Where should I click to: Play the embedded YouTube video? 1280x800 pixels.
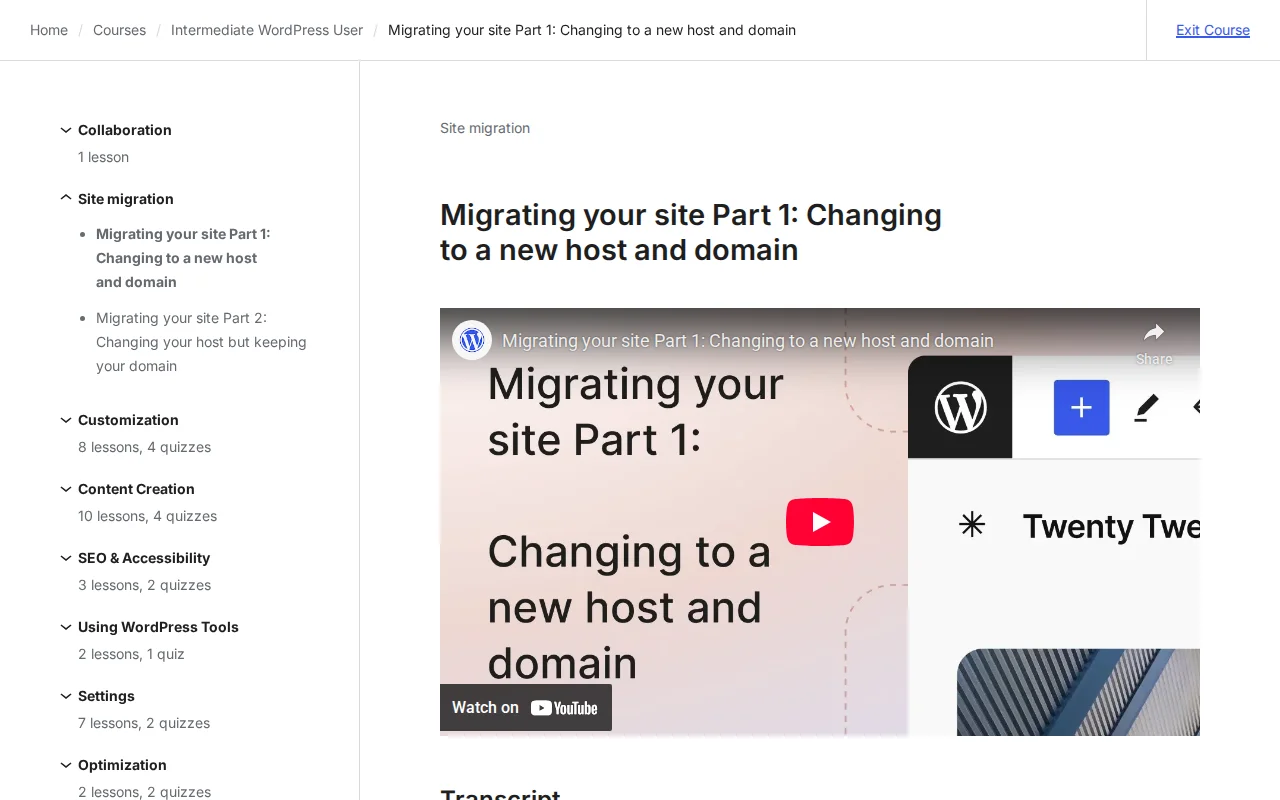pyautogui.click(x=820, y=521)
